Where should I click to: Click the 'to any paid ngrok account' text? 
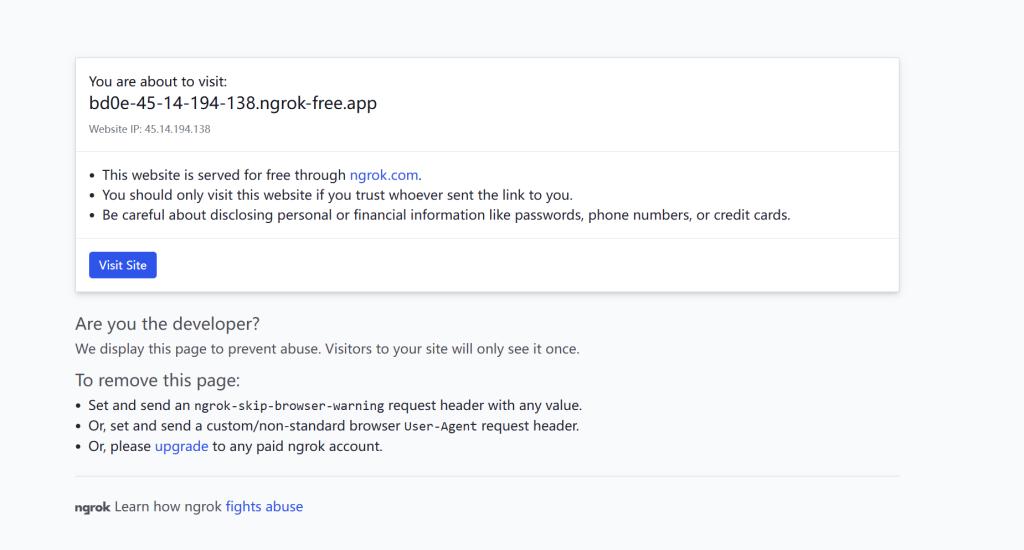pyautogui.click(x=297, y=446)
